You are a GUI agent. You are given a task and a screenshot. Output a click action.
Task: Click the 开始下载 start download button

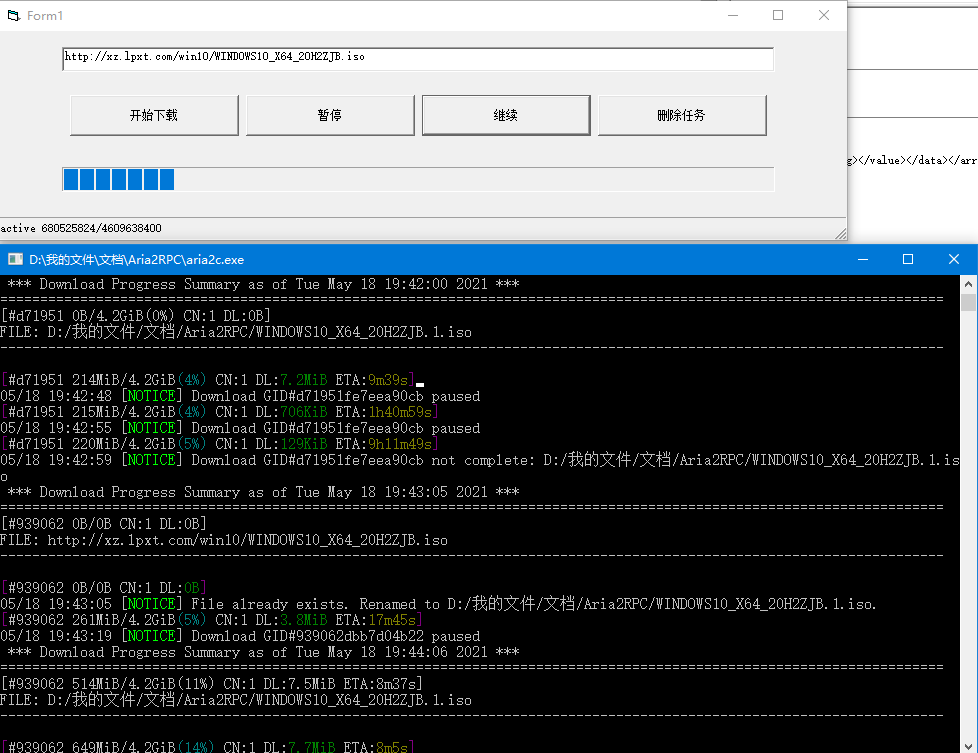coord(154,115)
